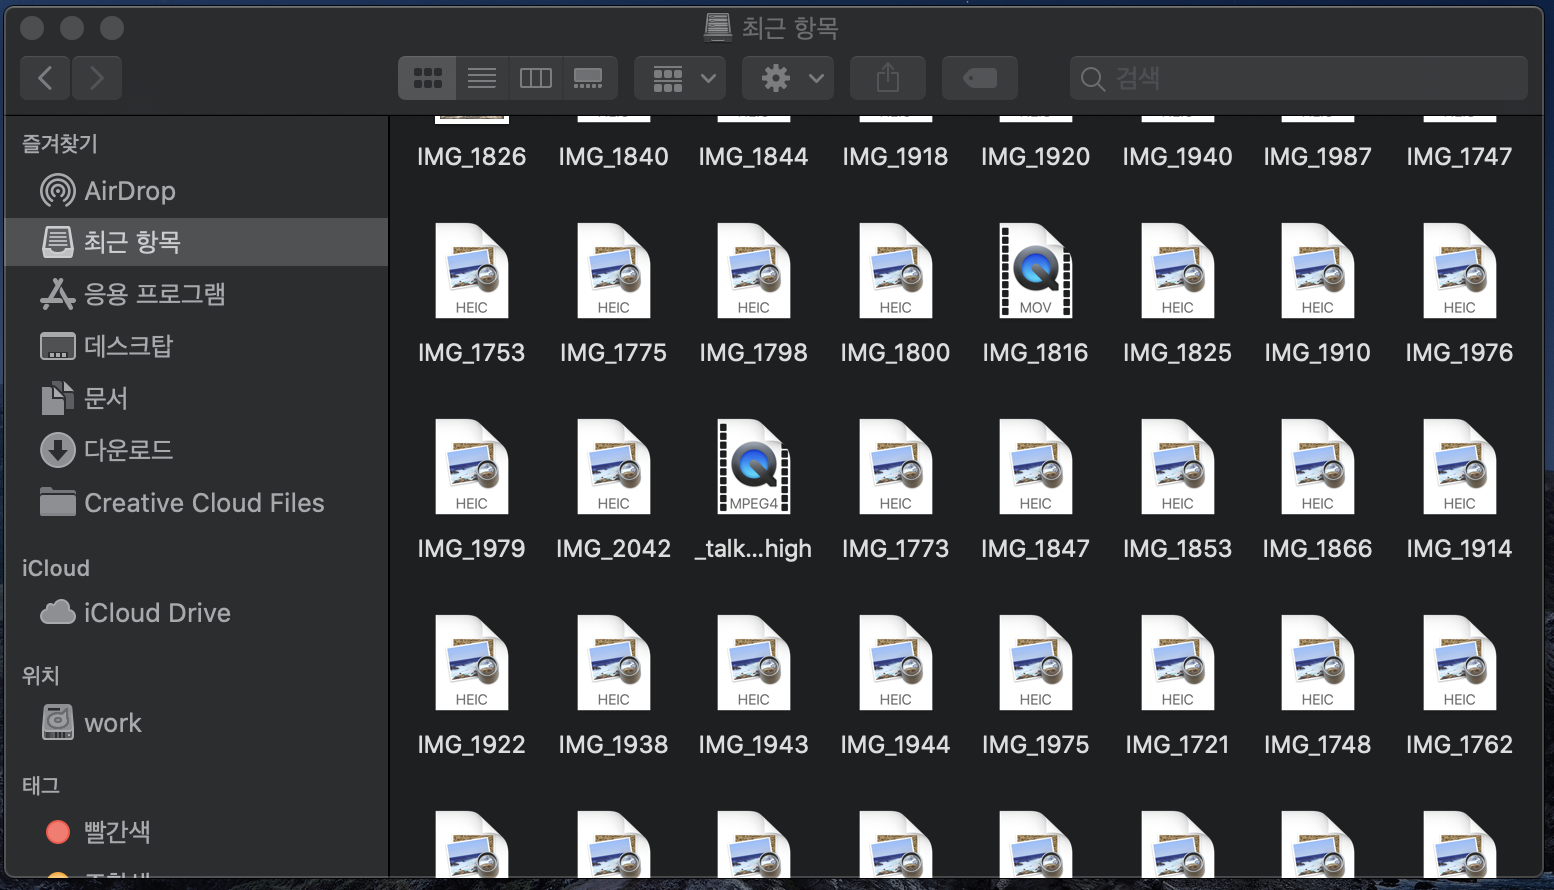The image size is (1554, 890).
Task: Select the IMG_1816 MOV file icon
Action: (x=1036, y=271)
